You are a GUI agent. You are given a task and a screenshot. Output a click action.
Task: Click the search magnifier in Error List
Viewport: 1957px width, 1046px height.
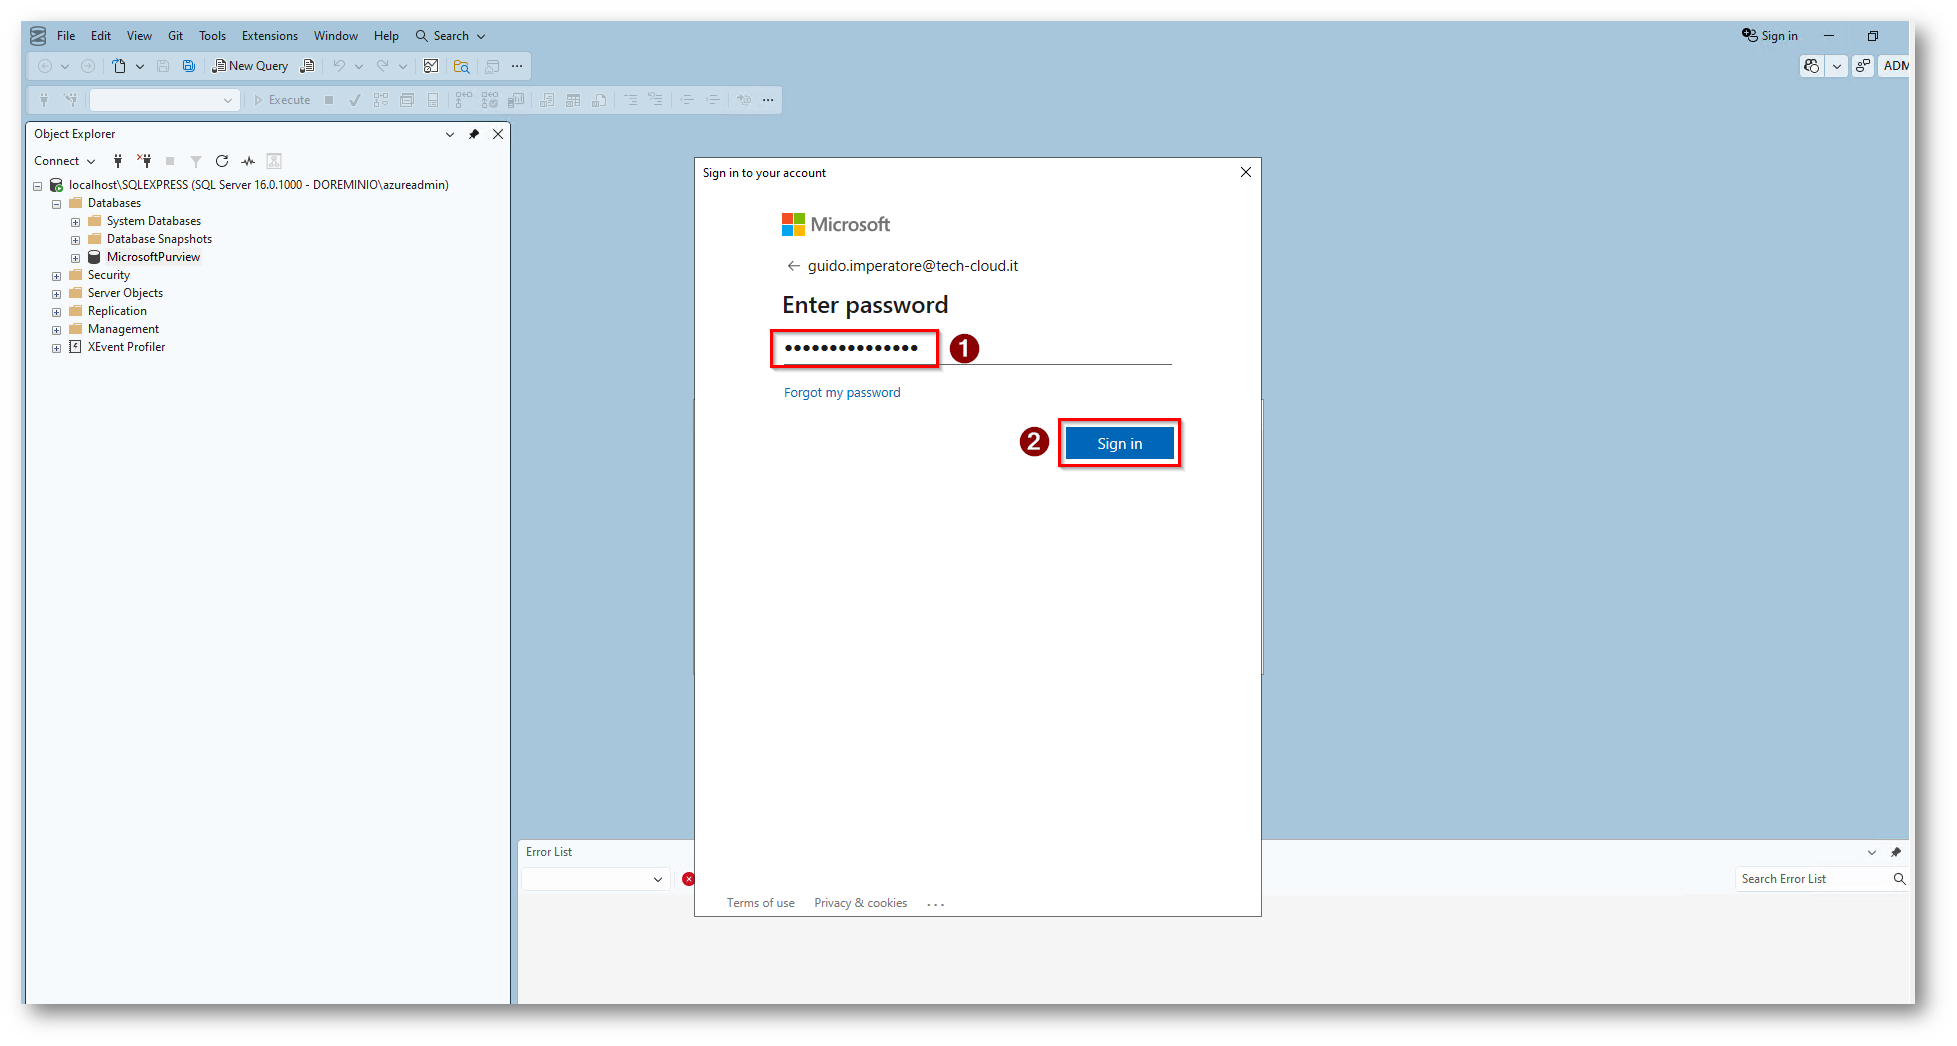[1899, 879]
